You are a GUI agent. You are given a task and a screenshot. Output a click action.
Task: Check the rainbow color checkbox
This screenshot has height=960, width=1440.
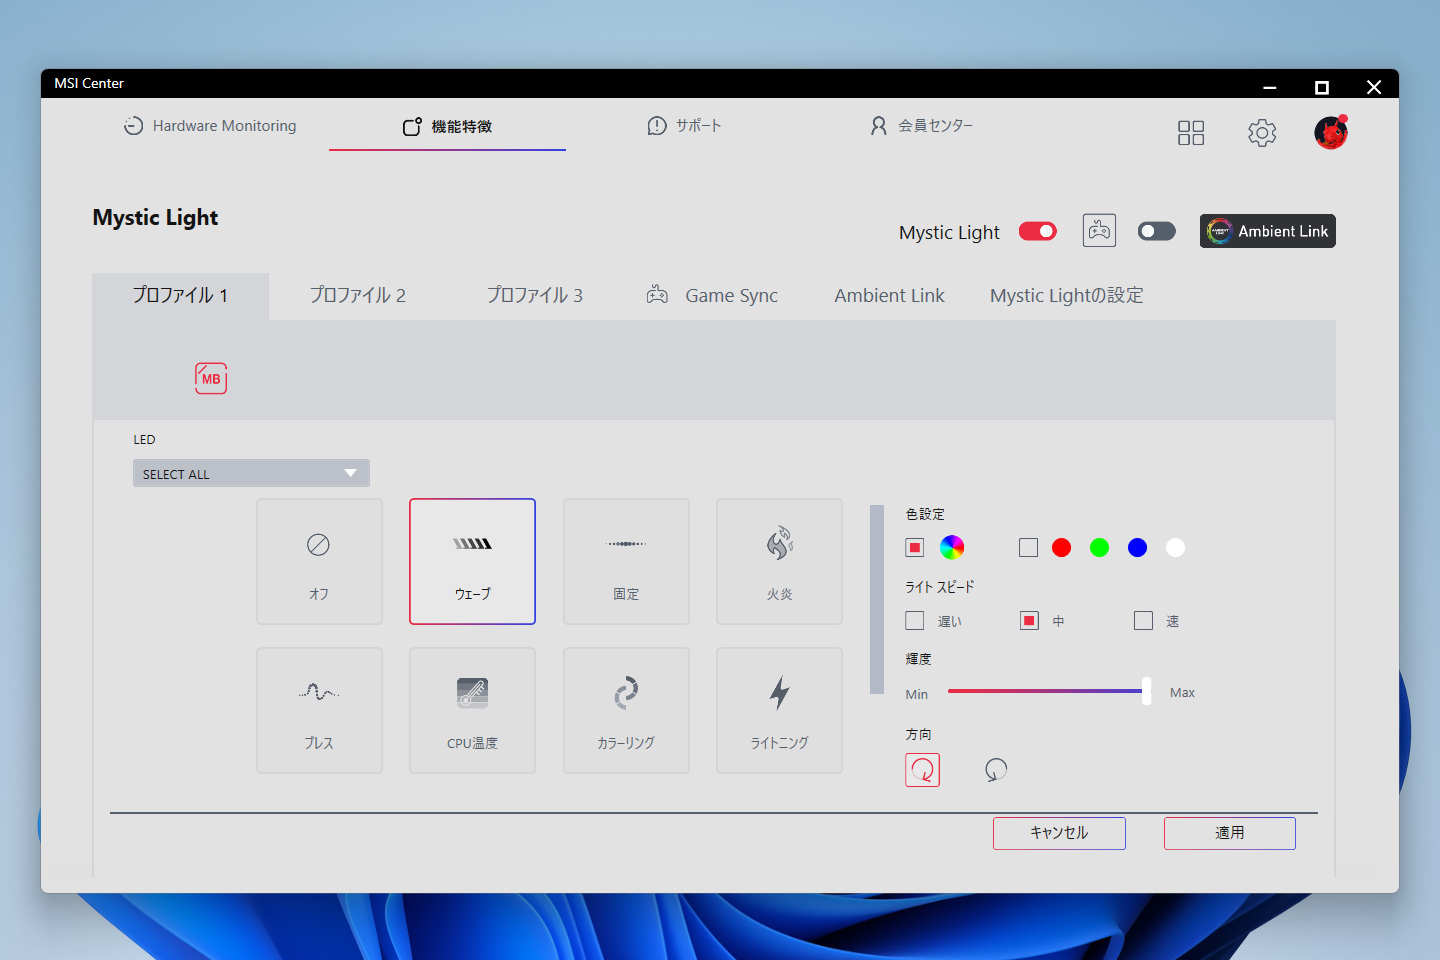tap(914, 547)
